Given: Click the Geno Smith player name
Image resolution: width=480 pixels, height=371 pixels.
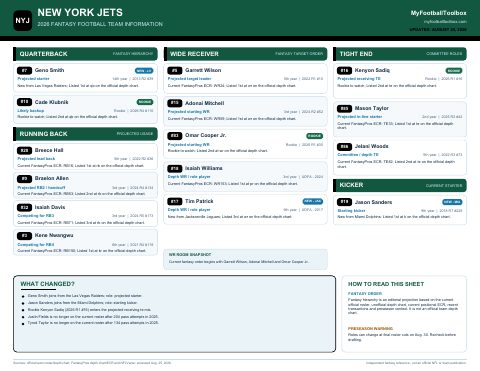Looking at the screenshot, I should click(49, 70).
